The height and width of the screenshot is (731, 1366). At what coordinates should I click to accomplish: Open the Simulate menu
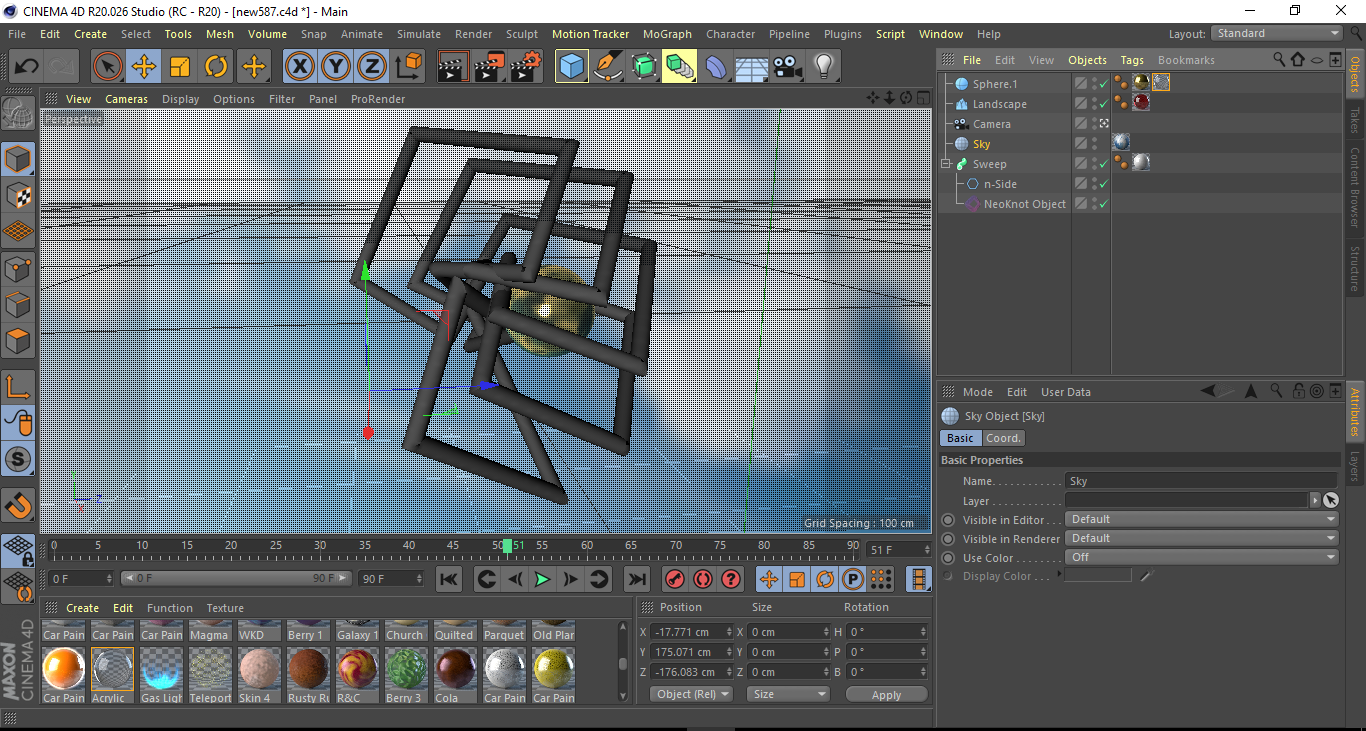[x=418, y=34]
